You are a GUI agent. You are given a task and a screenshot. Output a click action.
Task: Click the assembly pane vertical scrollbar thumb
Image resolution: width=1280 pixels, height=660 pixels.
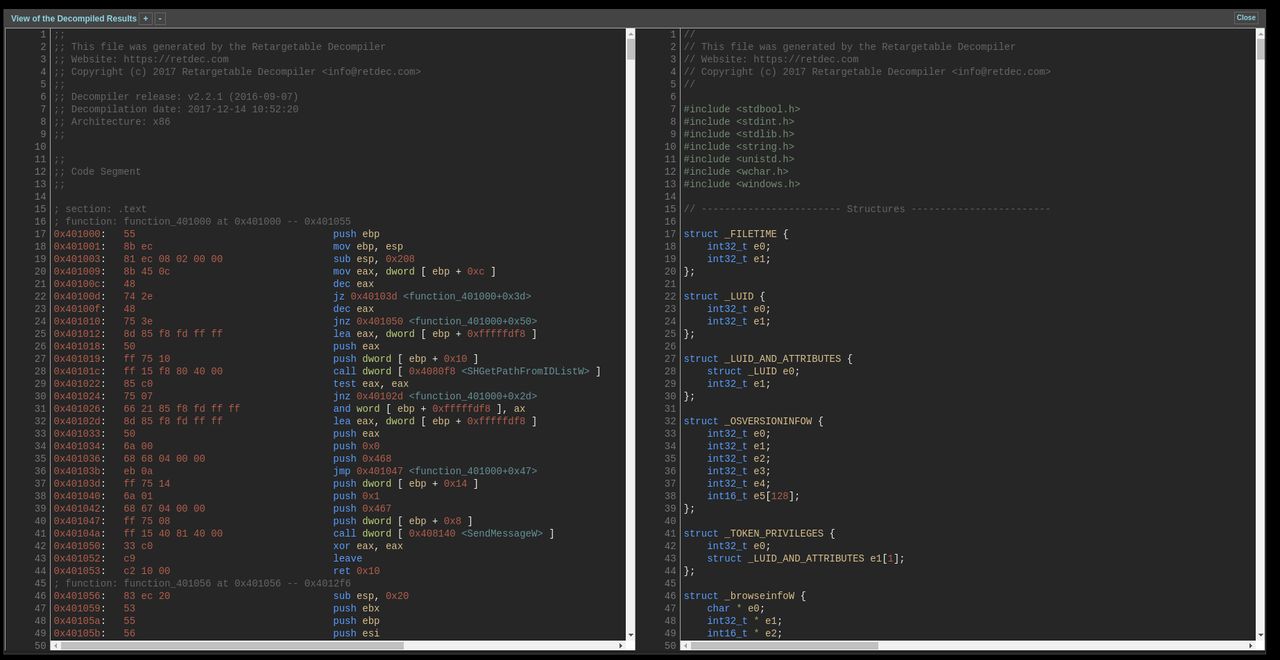point(630,49)
